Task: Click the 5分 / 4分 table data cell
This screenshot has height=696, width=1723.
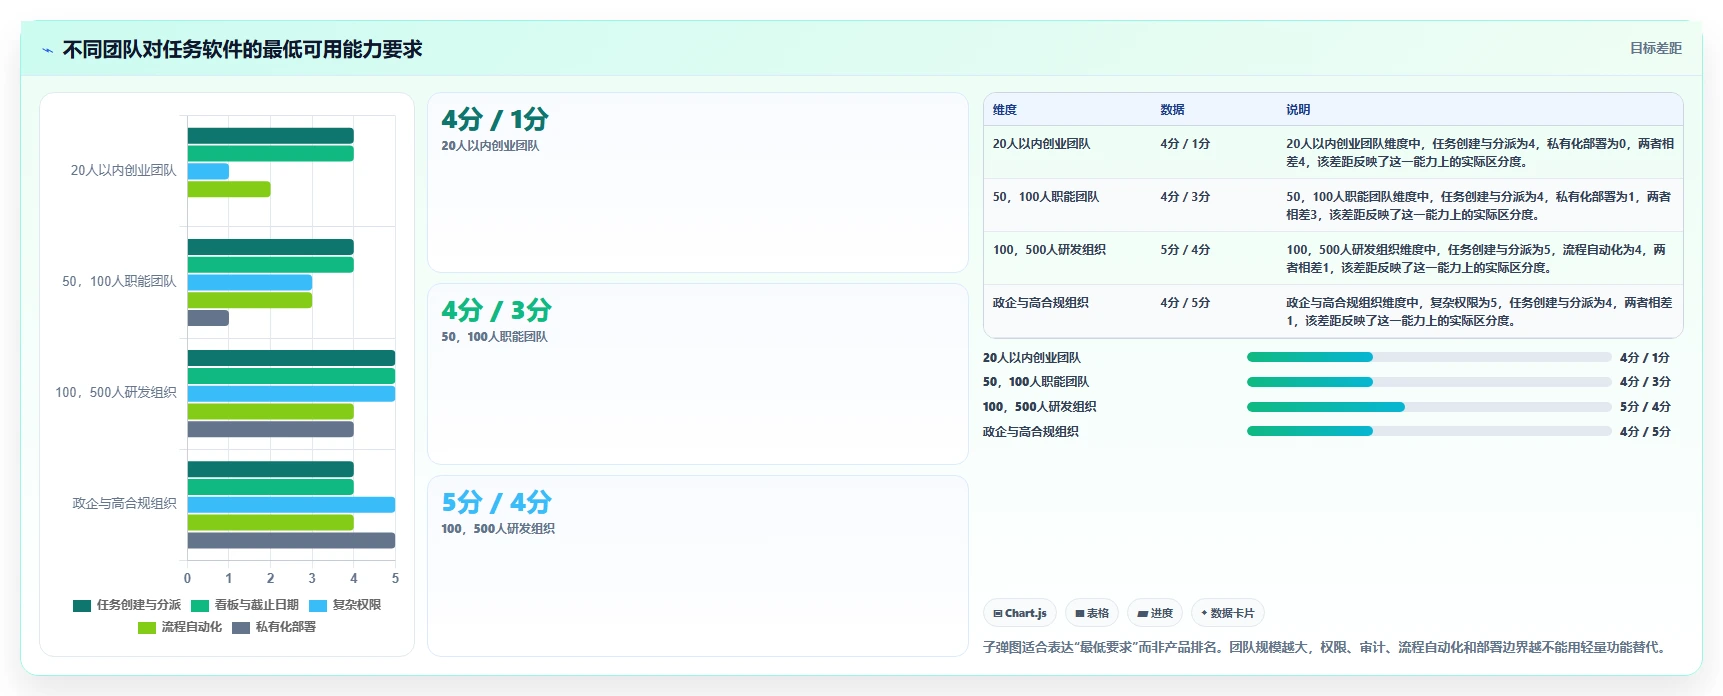Action: (1185, 250)
